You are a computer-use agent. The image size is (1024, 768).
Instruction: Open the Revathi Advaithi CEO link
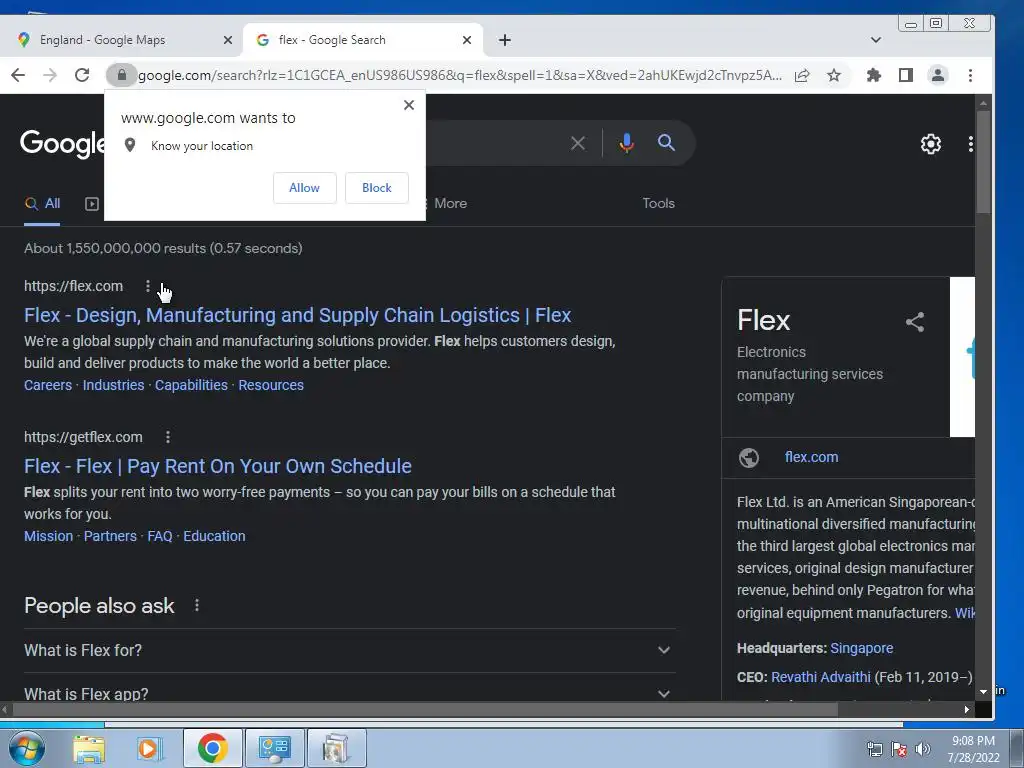821,677
